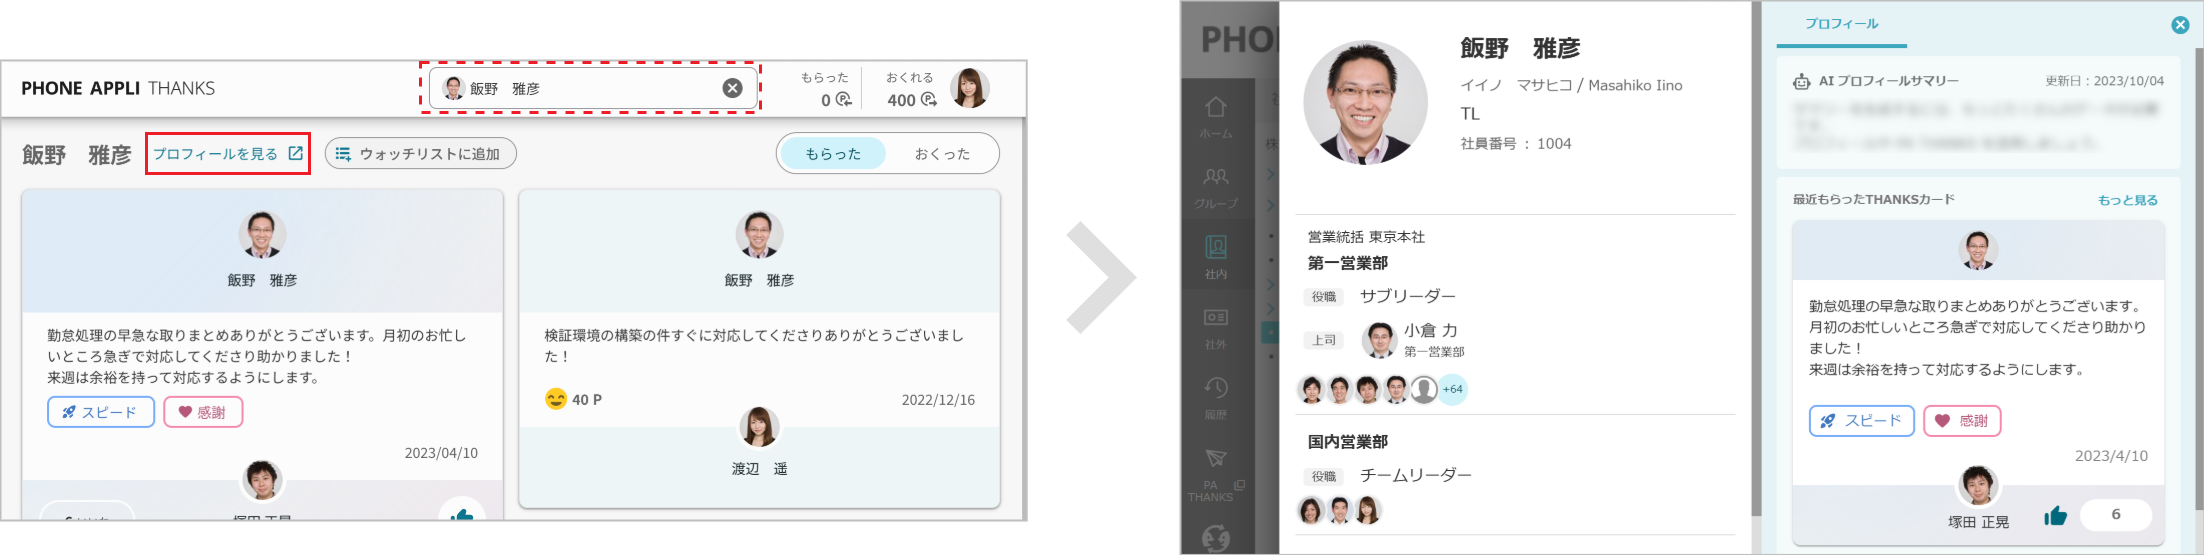Click 飯野 avatar on the profile panel card
This screenshot has width=2204, height=555.
(1978, 250)
